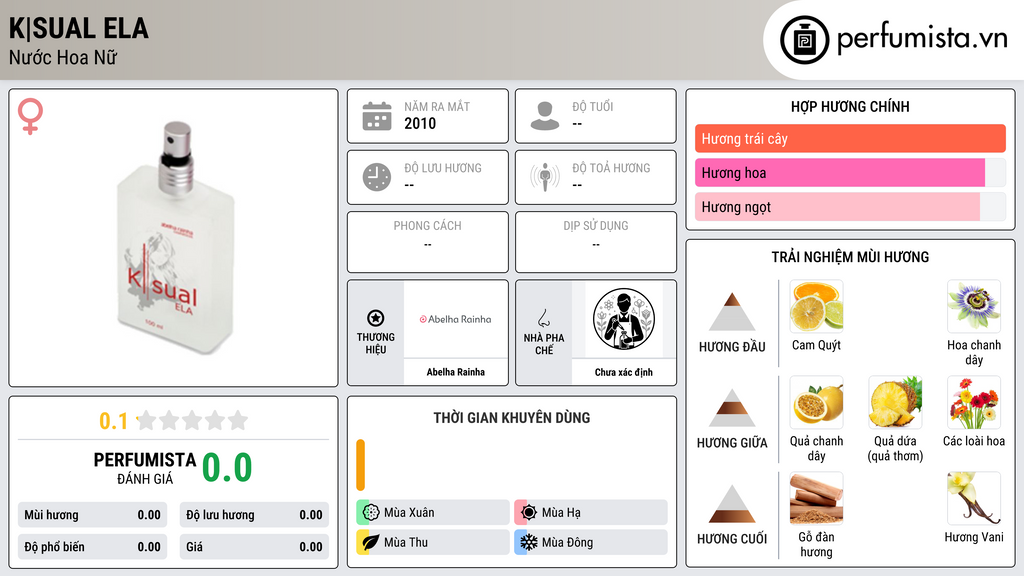This screenshot has height=576, width=1024.
Task: Click the Mùa Xuân flower icon
Action: tap(370, 512)
